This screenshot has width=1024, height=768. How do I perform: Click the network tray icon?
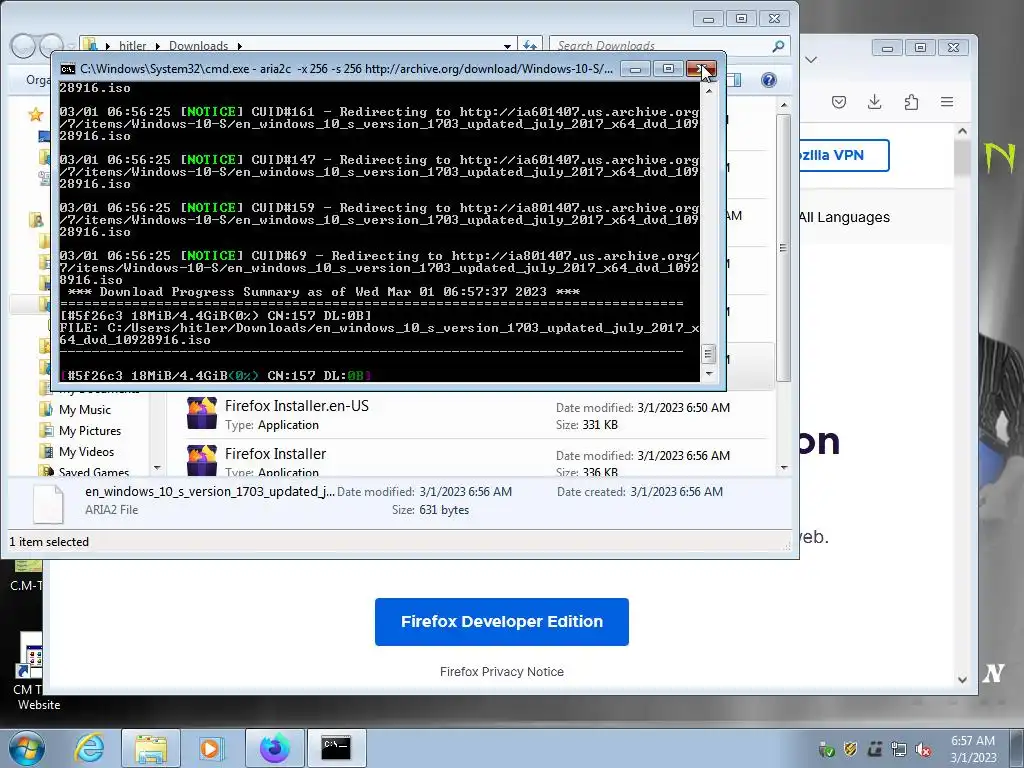[x=899, y=749]
